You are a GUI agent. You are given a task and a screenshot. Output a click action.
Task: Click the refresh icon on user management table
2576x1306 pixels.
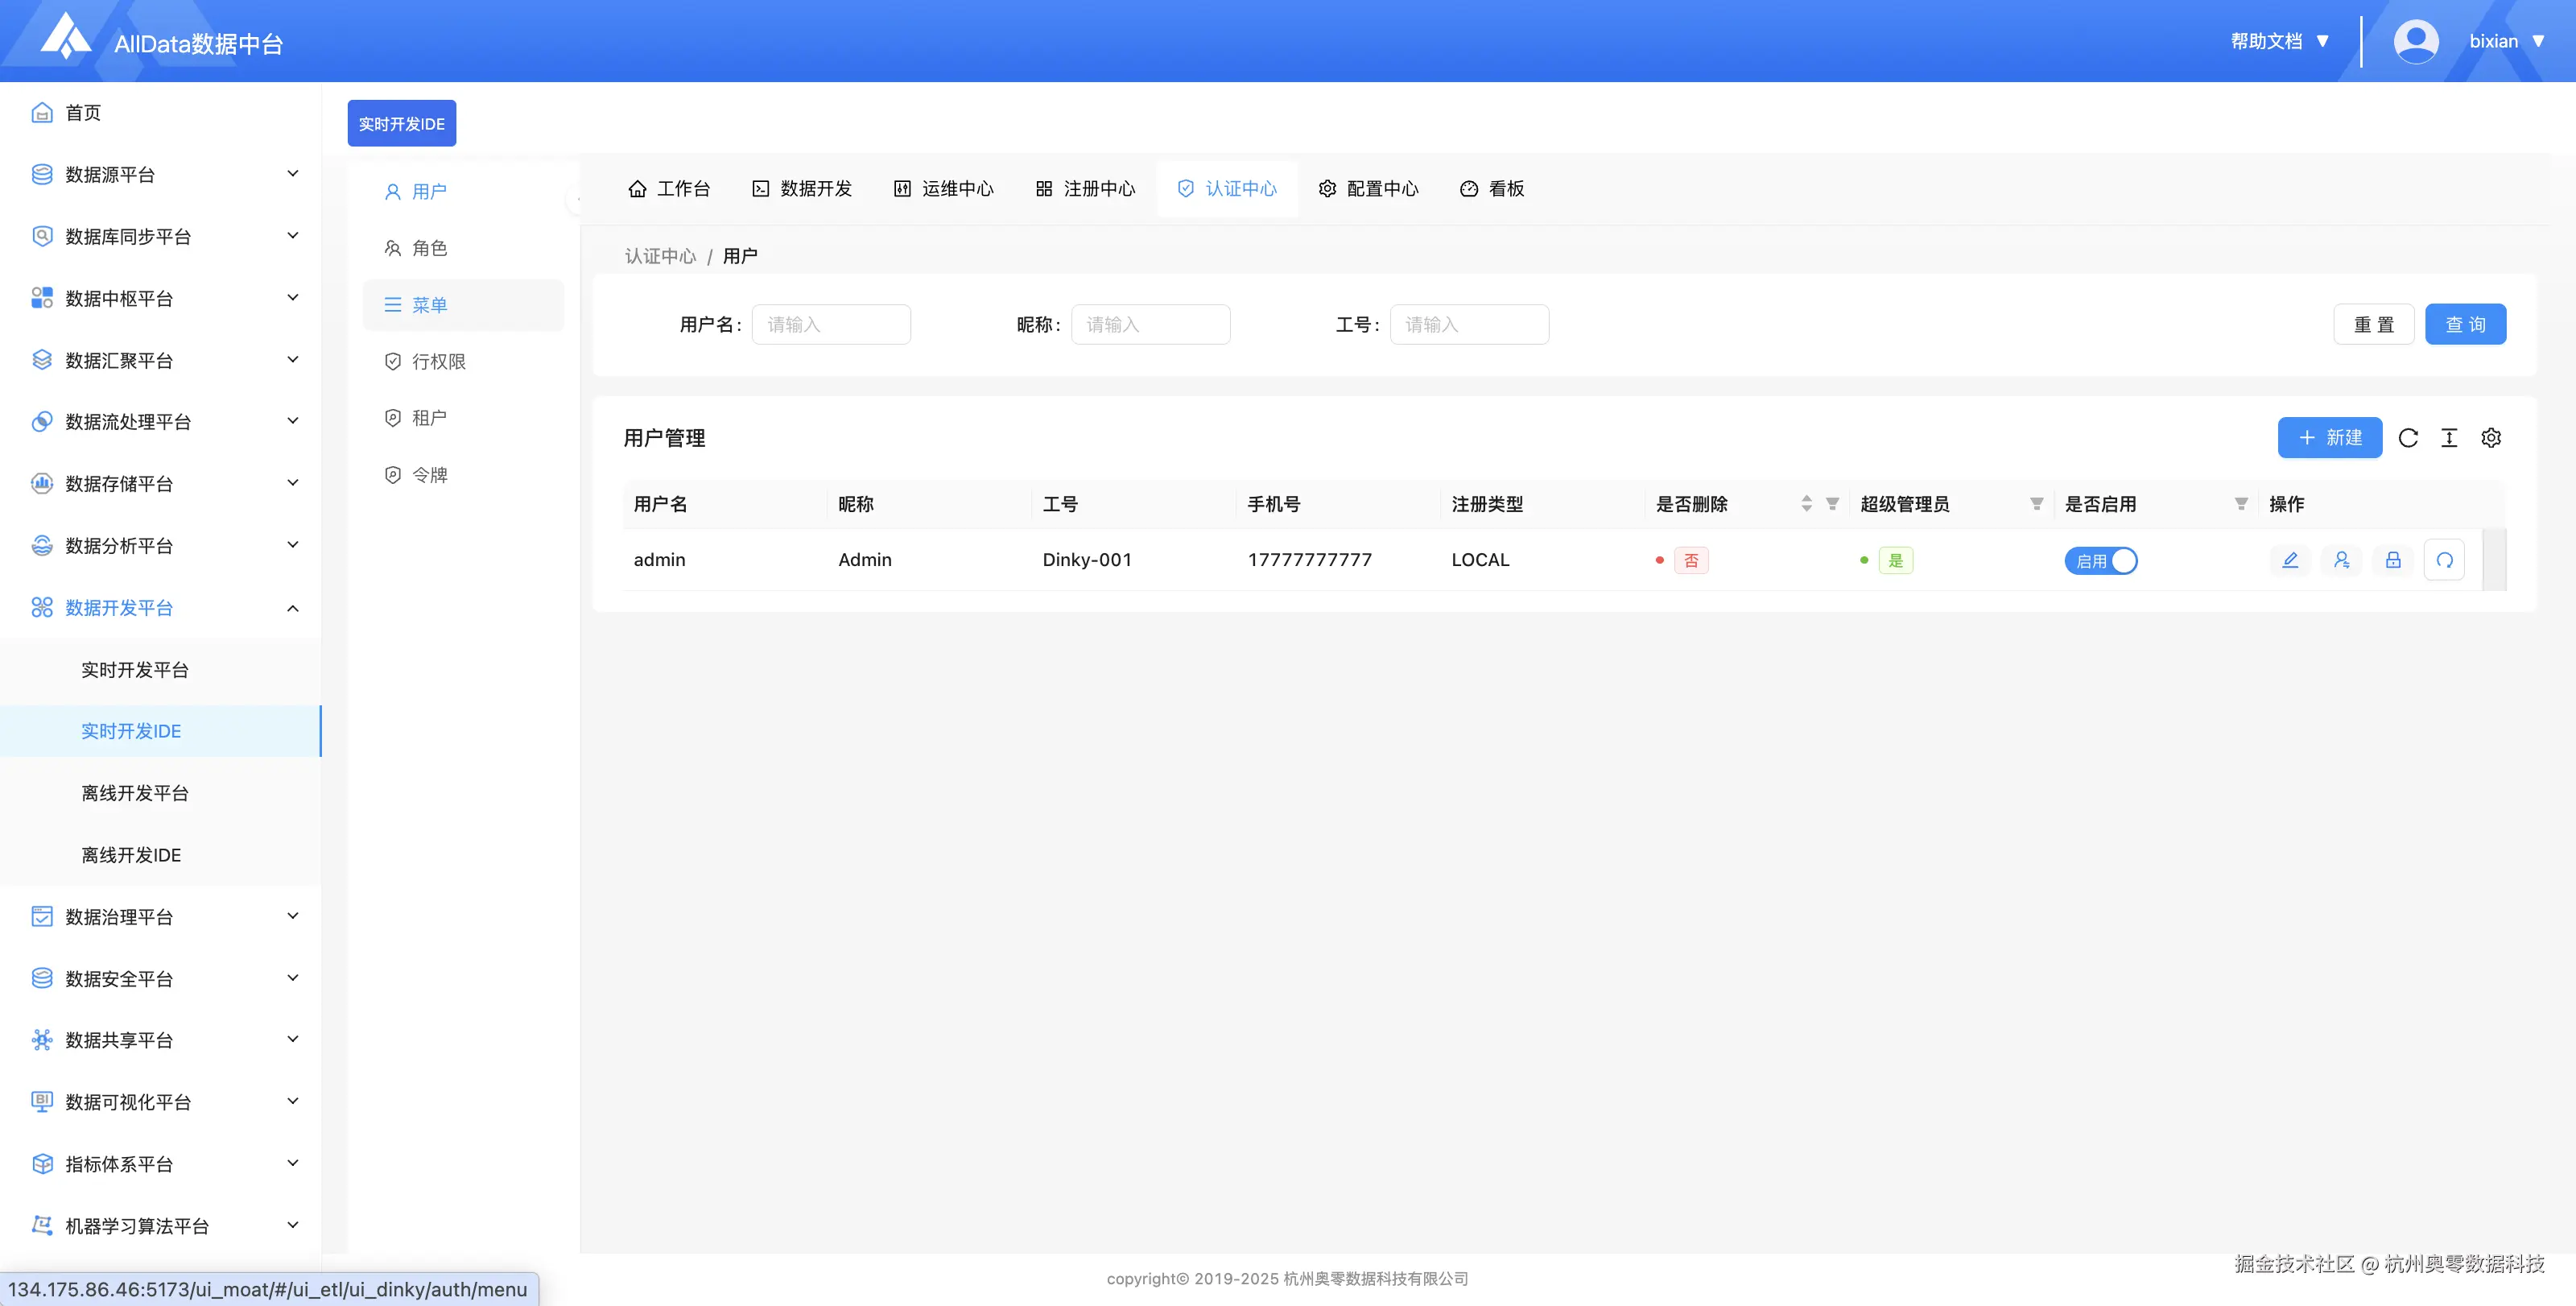pos(2409,438)
